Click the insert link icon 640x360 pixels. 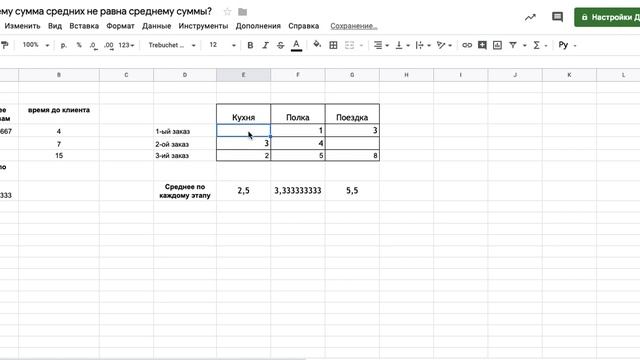(467, 45)
